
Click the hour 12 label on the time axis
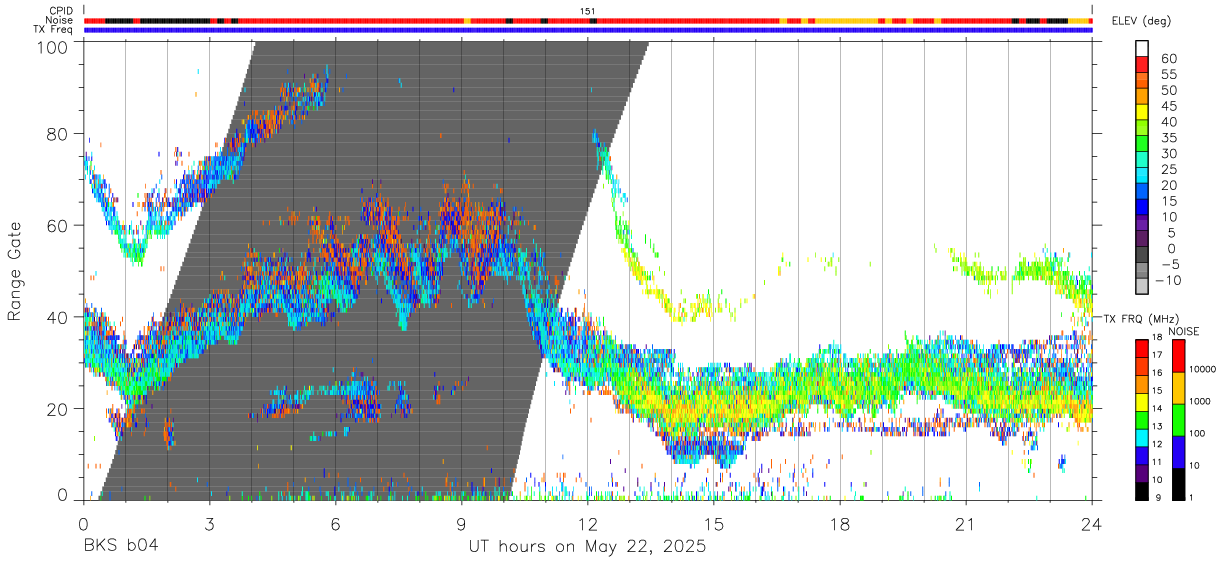tap(588, 524)
